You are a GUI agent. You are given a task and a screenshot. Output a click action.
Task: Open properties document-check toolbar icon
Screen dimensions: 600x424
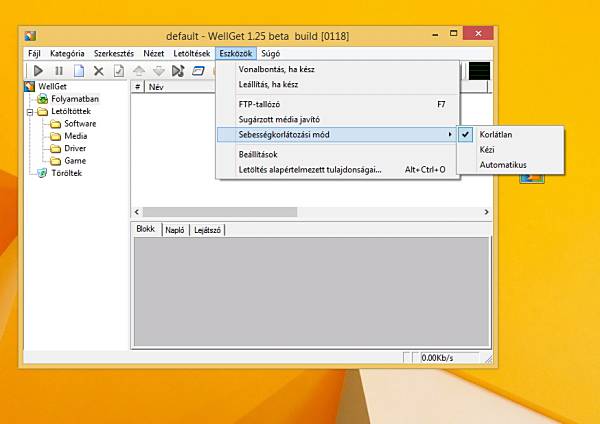point(119,71)
